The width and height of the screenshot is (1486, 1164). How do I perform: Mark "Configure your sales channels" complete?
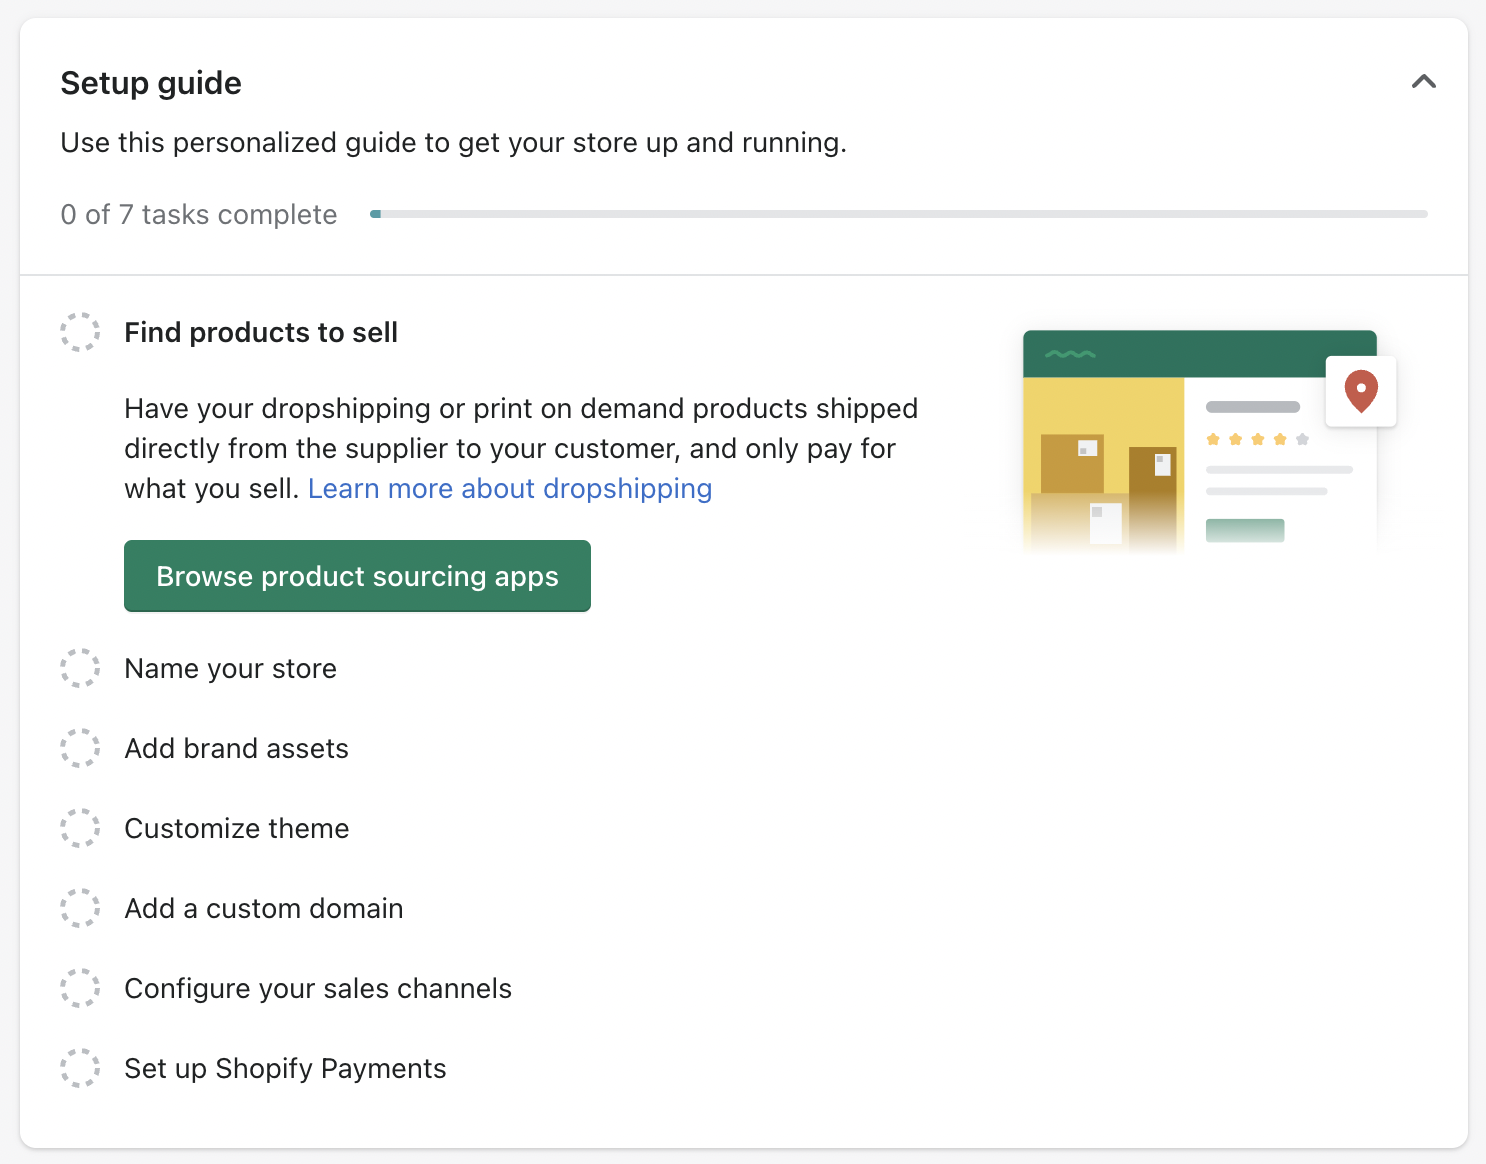80,988
